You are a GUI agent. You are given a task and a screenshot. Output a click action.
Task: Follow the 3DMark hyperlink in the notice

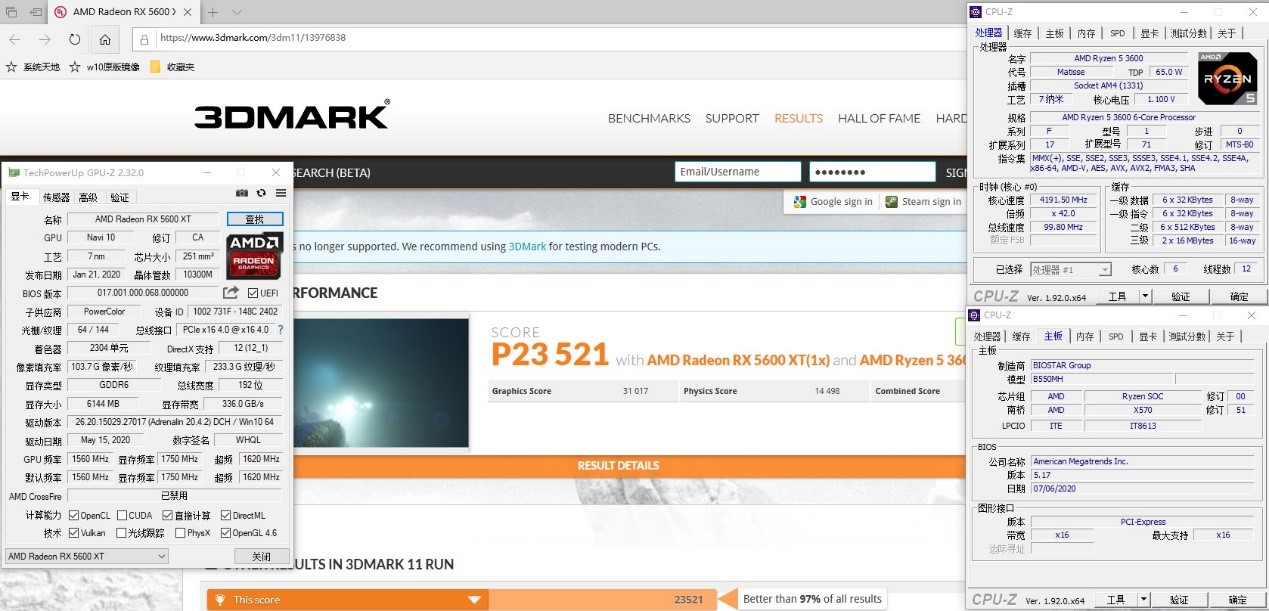tap(527, 246)
